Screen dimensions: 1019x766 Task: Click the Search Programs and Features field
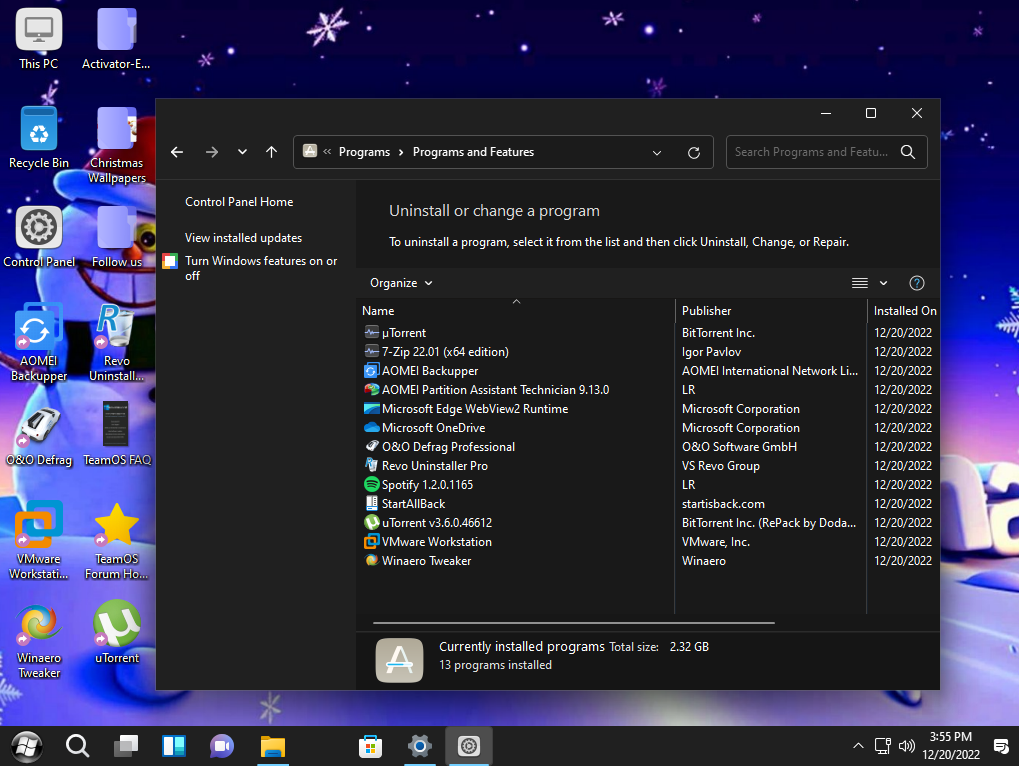coord(810,152)
